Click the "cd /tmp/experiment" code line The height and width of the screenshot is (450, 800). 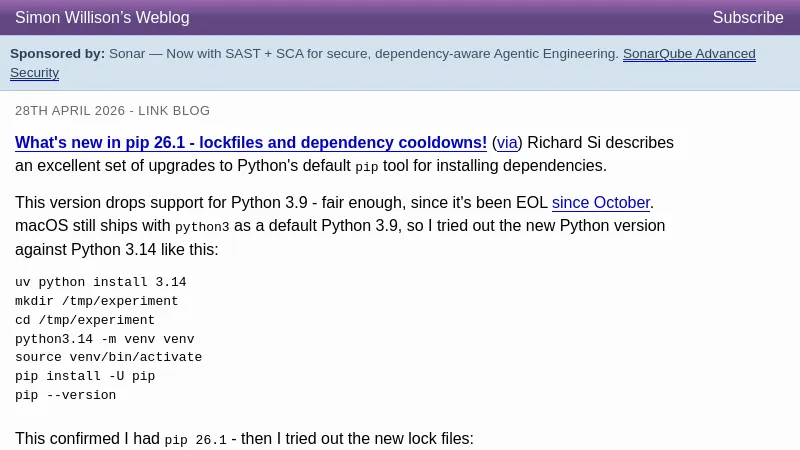tap(85, 321)
